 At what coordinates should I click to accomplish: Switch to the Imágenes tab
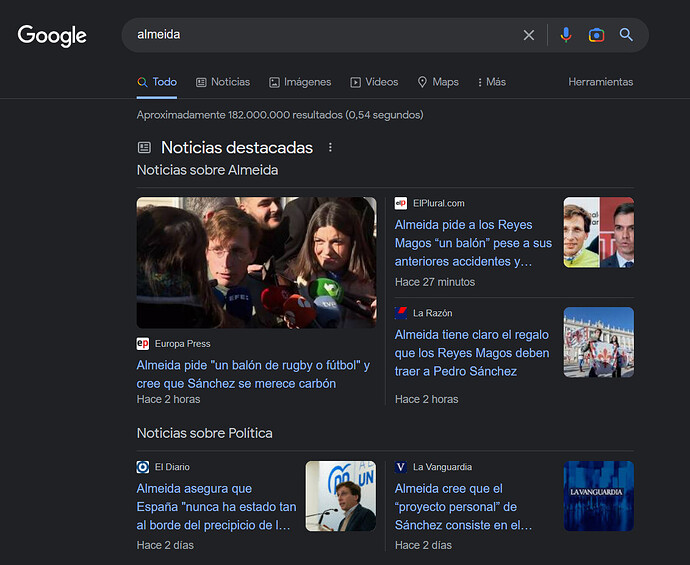tap(300, 82)
